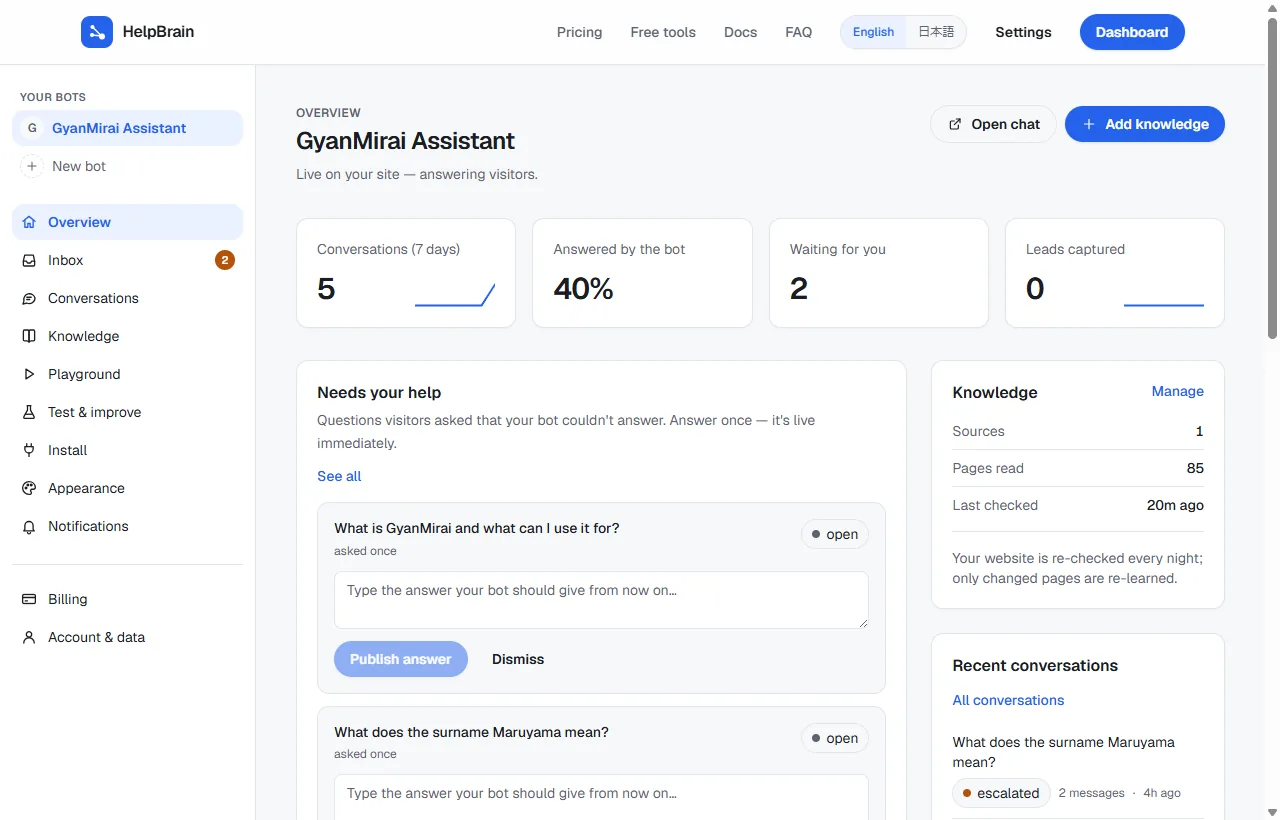Click the plus icon beside New bot
This screenshot has width=1280, height=820.
tap(32, 166)
